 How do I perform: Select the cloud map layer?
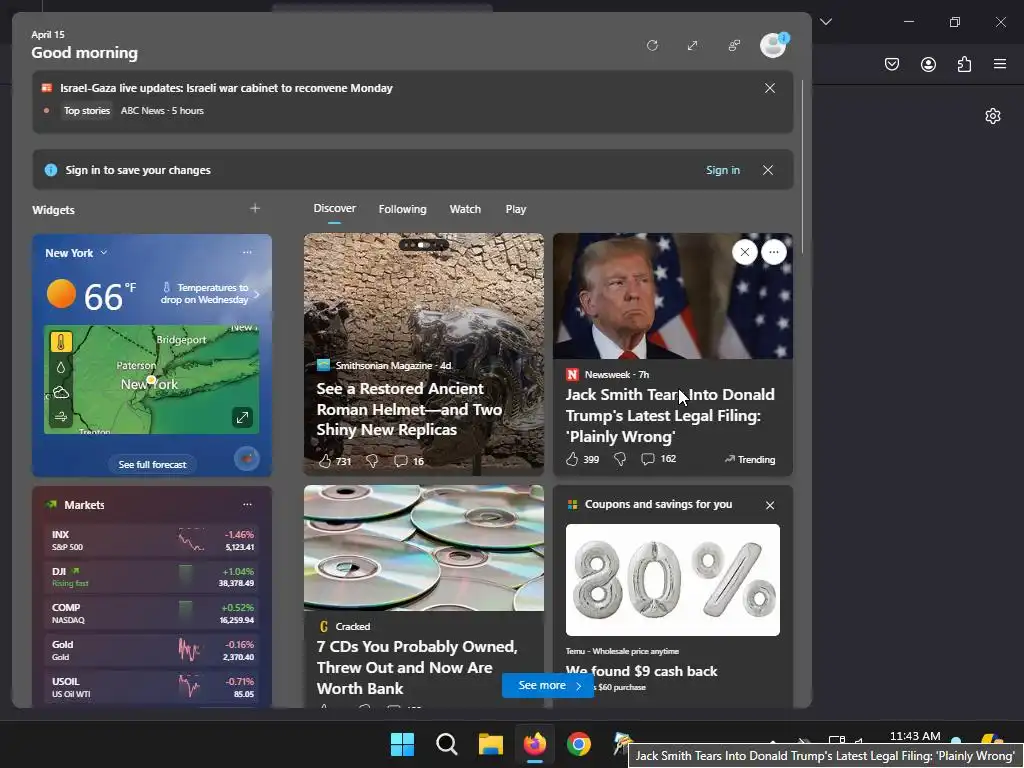[61, 392]
